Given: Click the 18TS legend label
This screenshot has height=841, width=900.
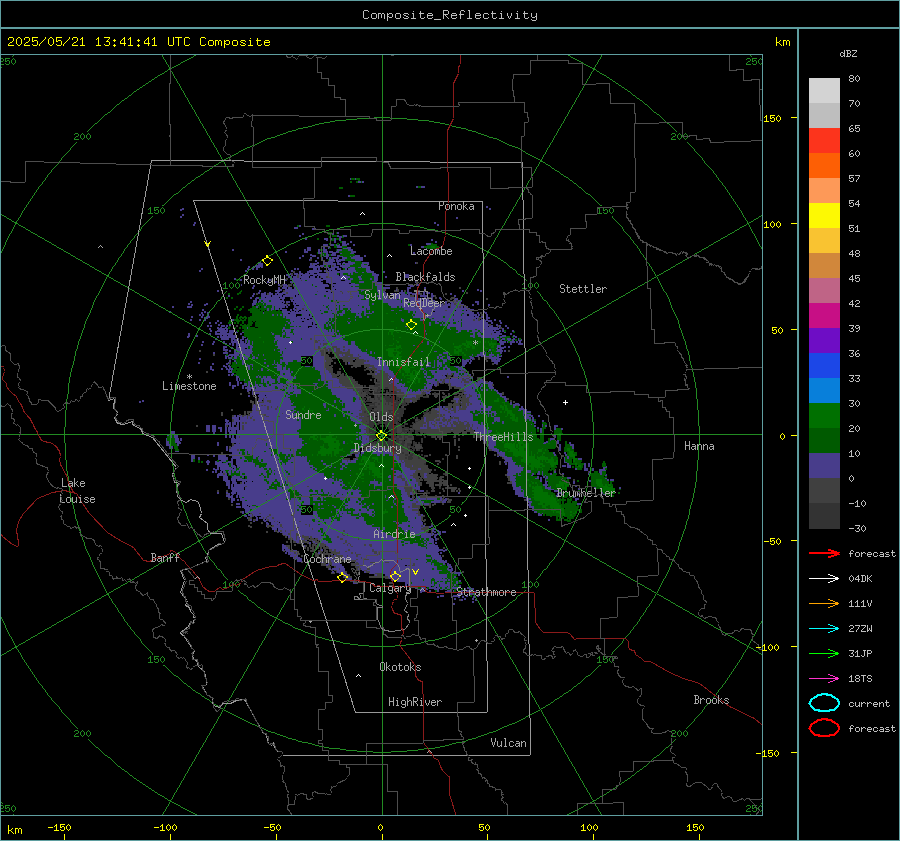Looking at the screenshot, I should [x=860, y=679].
